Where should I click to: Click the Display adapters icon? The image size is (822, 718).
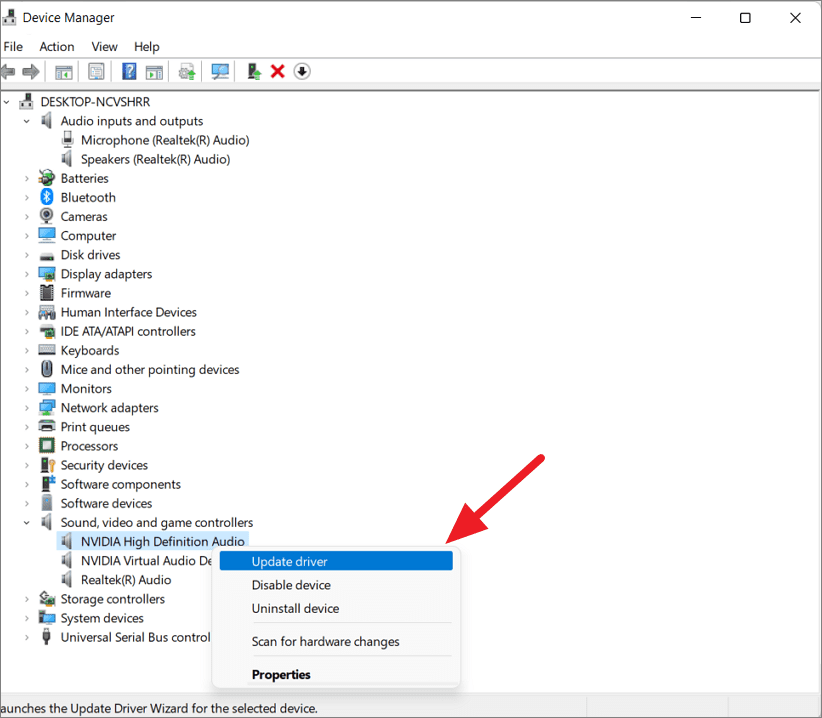[47, 274]
